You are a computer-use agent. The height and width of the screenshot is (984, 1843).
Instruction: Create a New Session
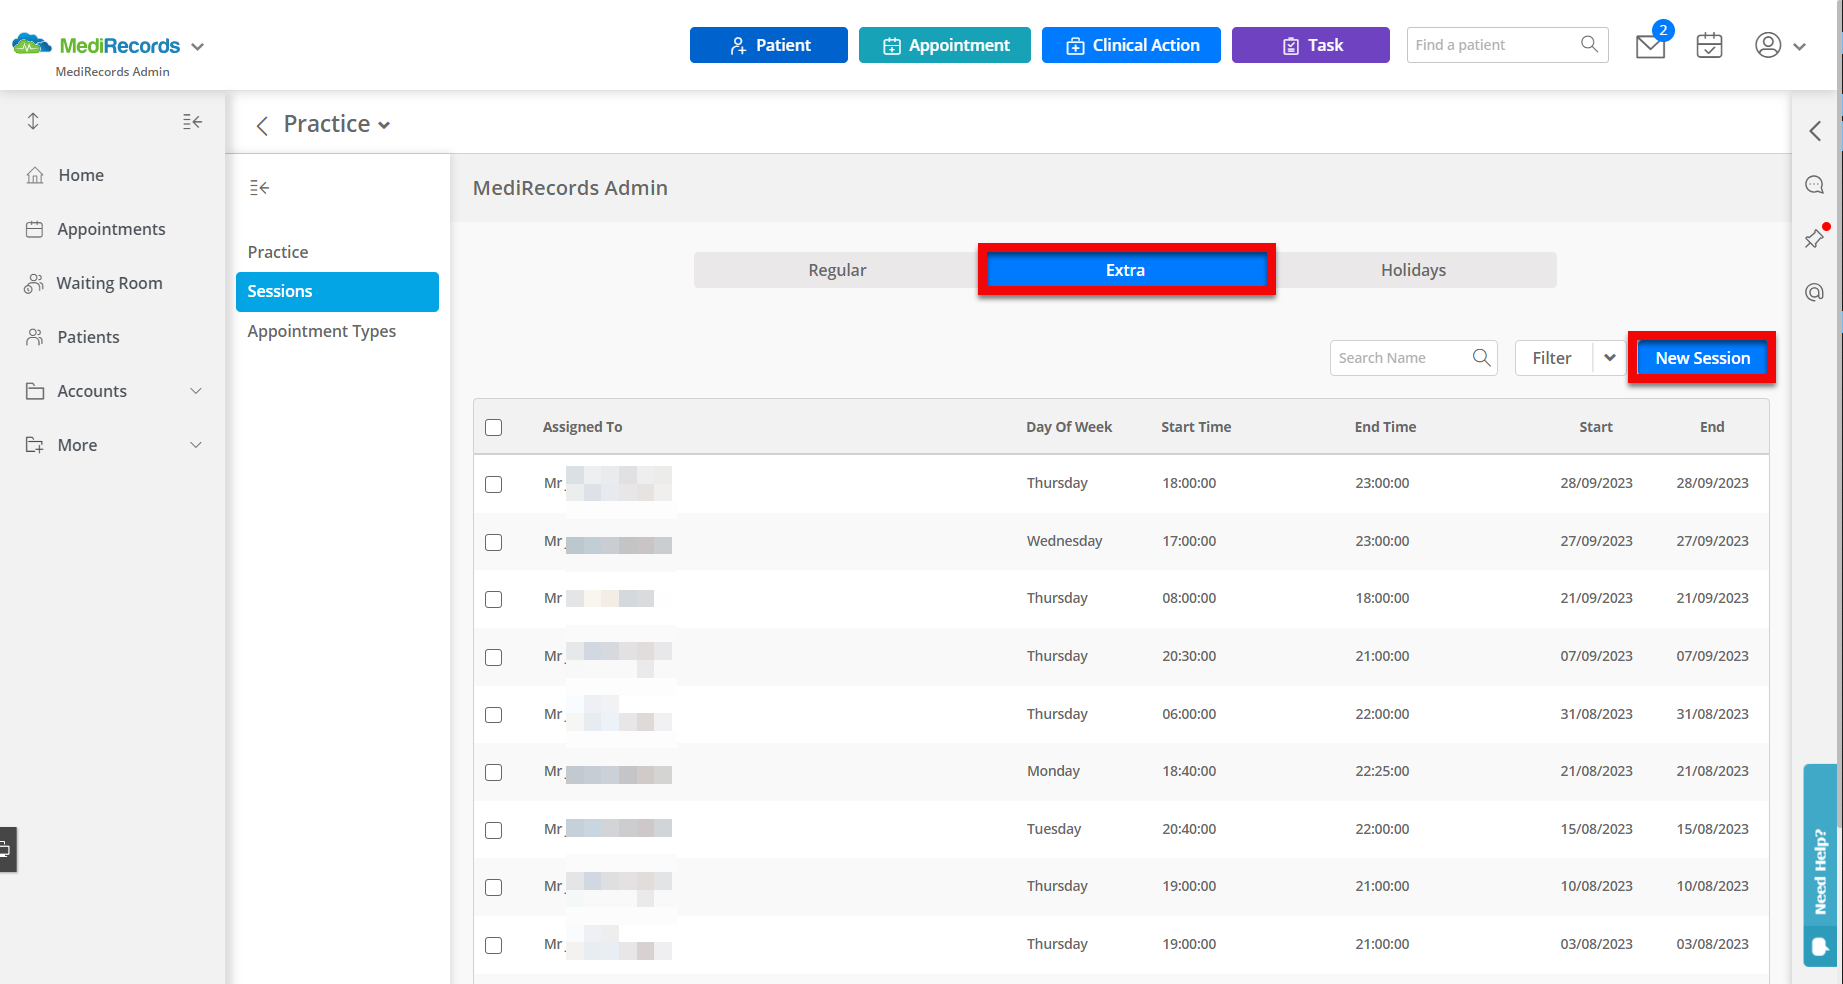1702,358
